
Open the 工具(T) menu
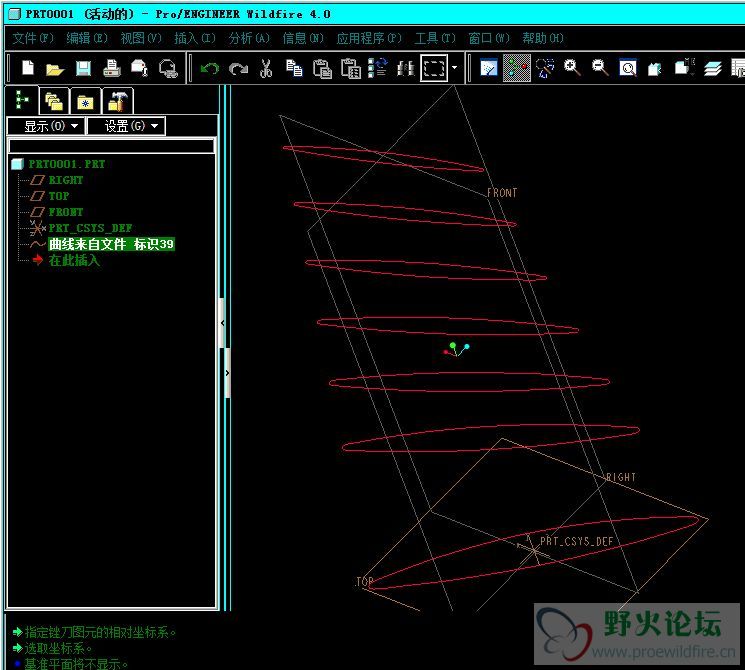[435, 38]
